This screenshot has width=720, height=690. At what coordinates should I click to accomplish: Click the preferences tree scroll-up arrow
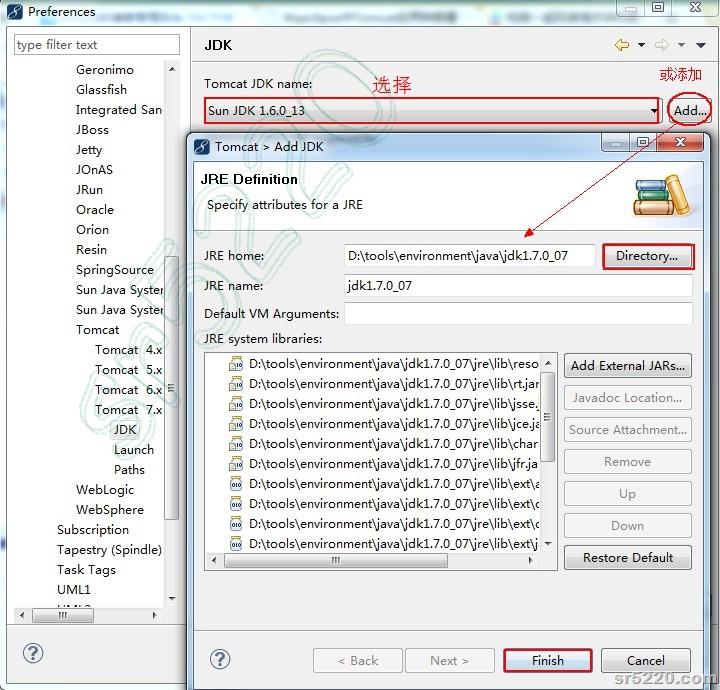(172, 69)
